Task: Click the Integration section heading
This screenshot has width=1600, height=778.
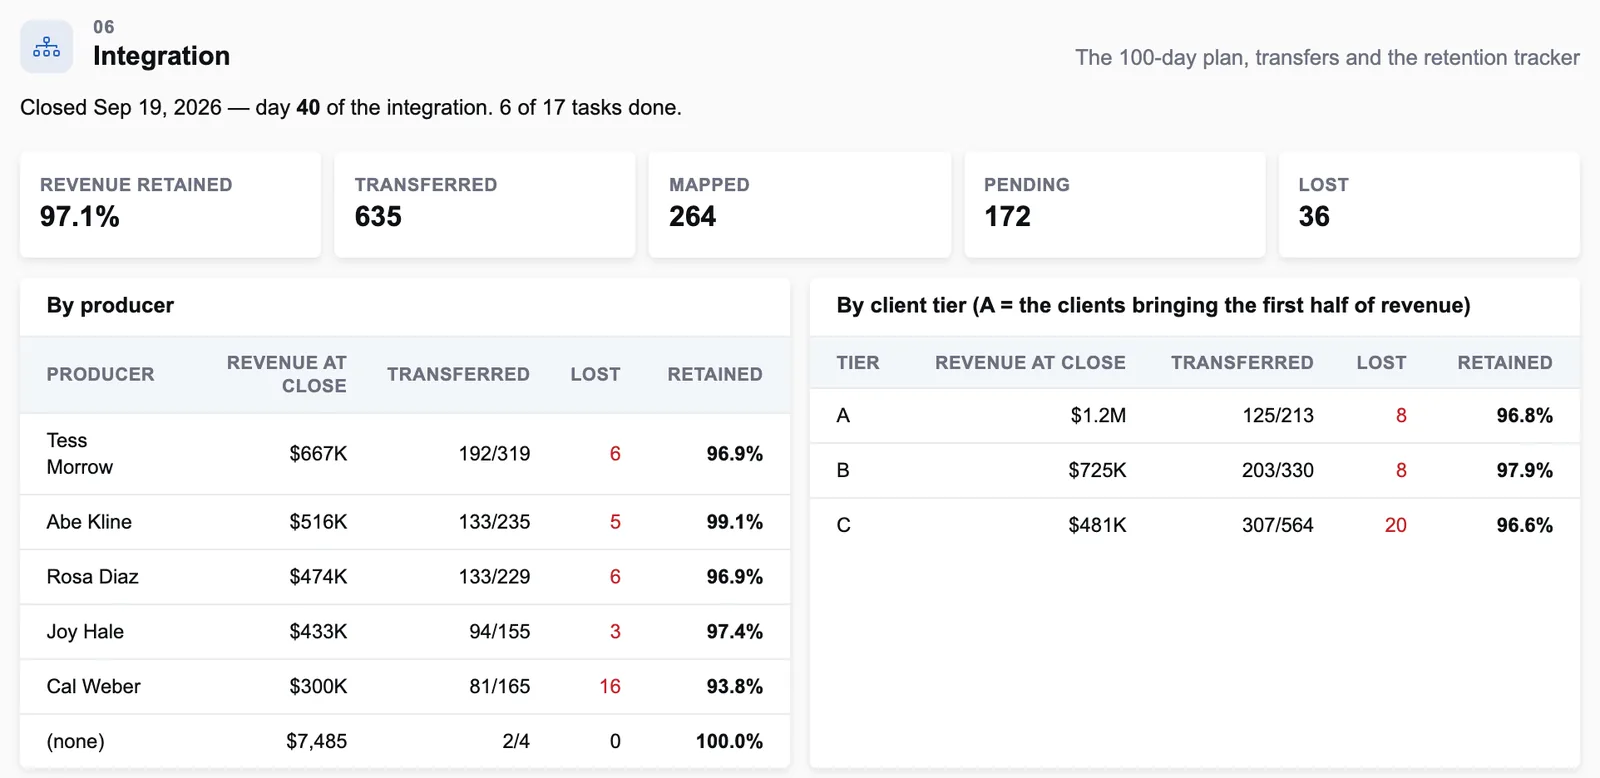Action: (161, 56)
